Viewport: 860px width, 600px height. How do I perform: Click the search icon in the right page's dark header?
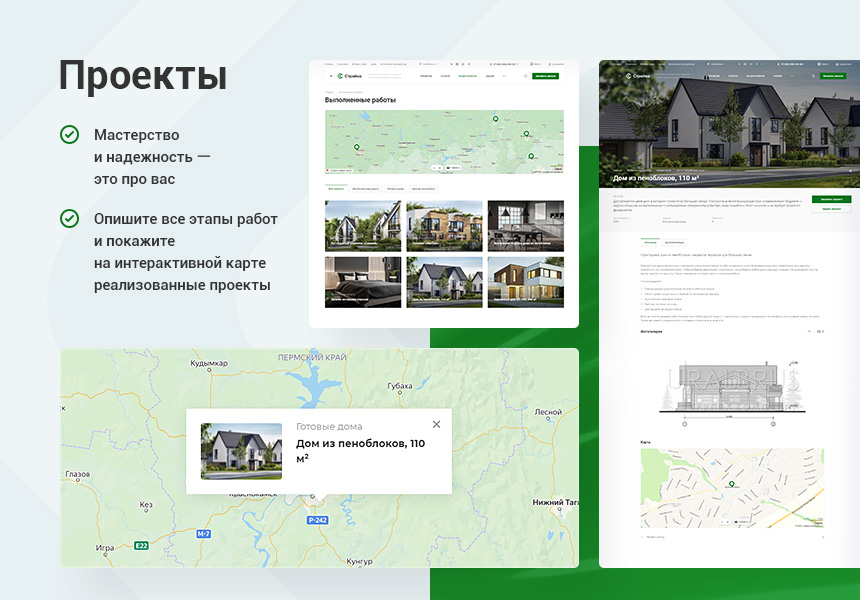click(x=811, y=75)
